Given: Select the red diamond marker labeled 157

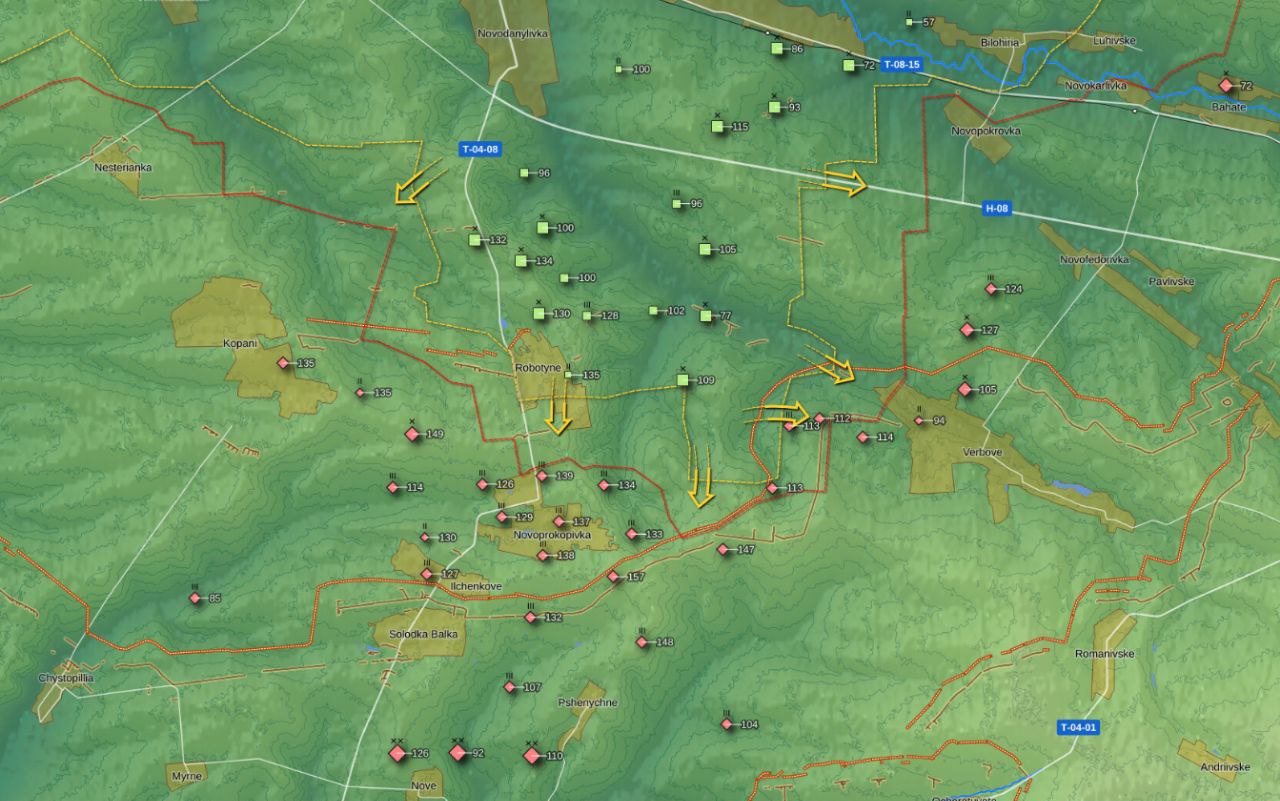Looking at the screenshot, I should click(613, 577).
